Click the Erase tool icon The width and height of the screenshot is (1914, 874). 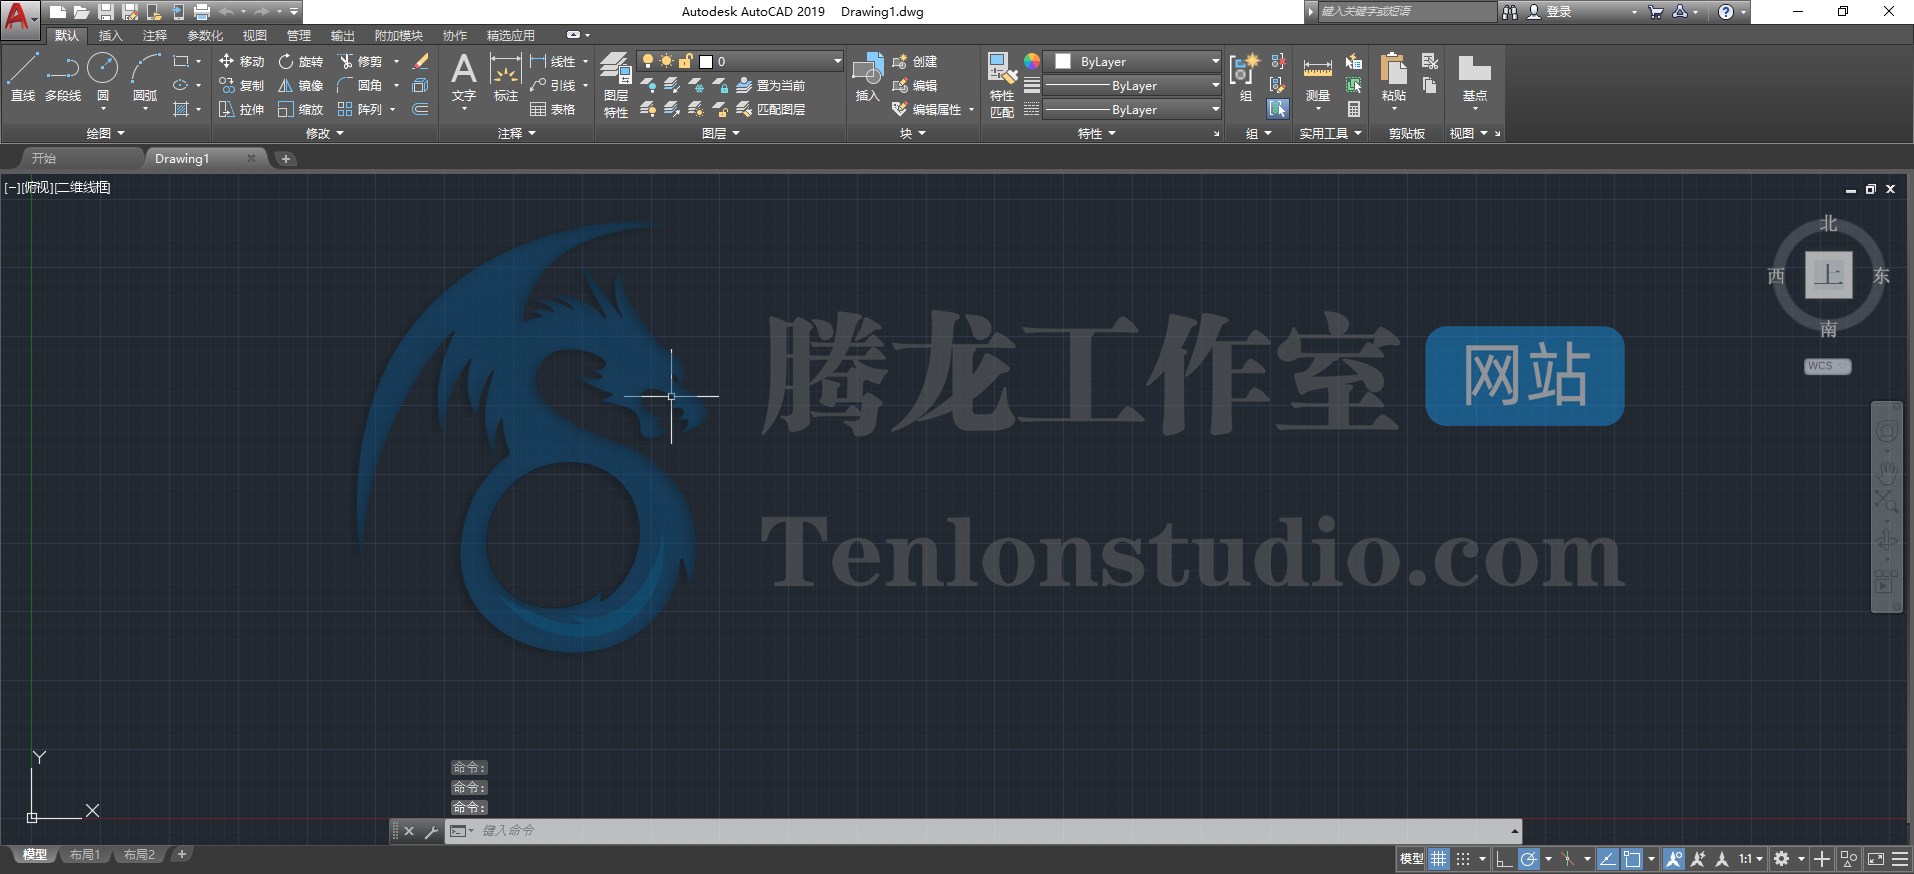421,61
